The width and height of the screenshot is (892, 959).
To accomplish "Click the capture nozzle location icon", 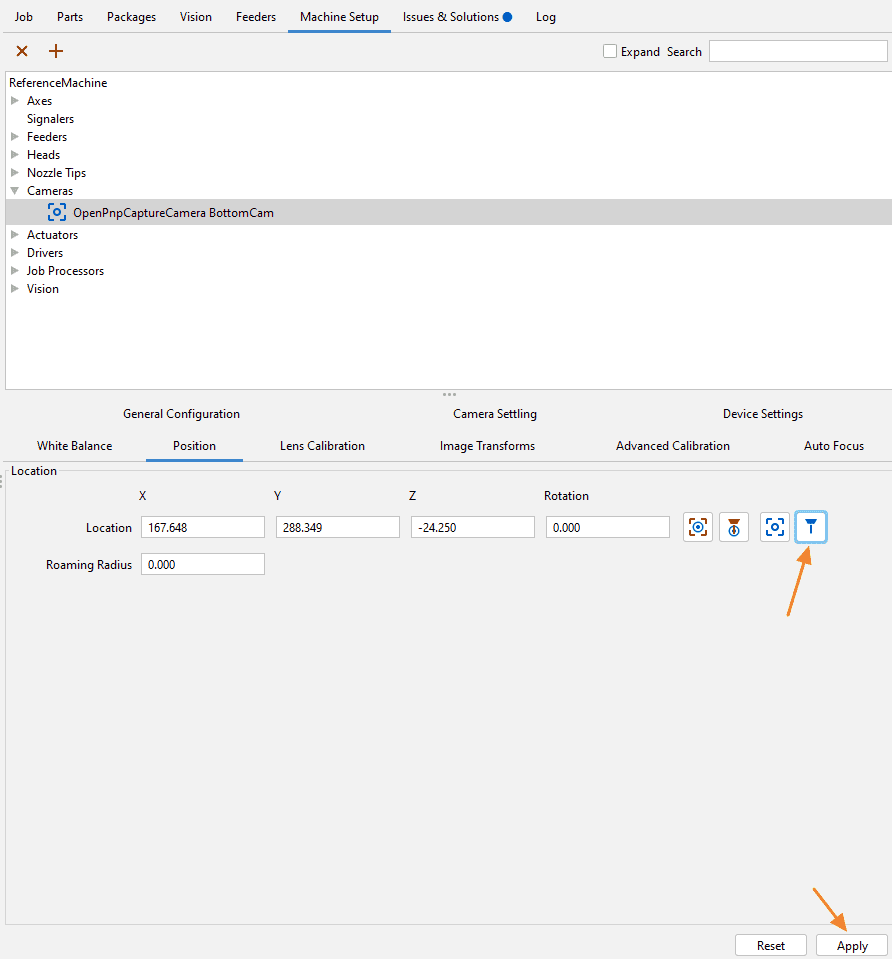I will 734,527.
